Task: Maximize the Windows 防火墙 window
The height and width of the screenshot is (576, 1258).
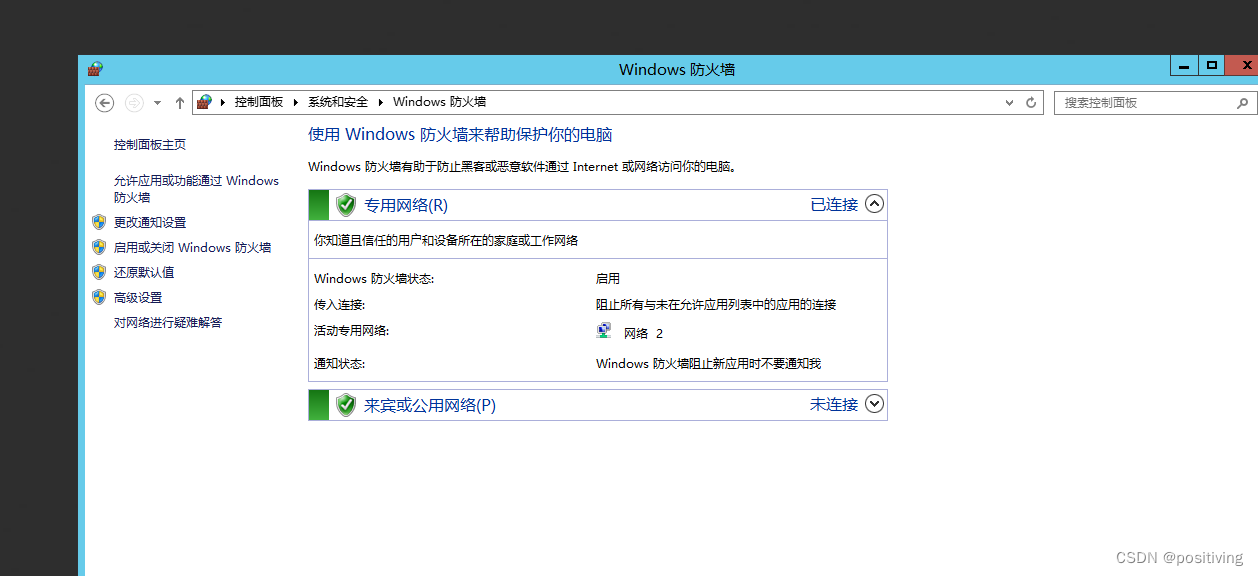Action: (x=1212, y=66)
